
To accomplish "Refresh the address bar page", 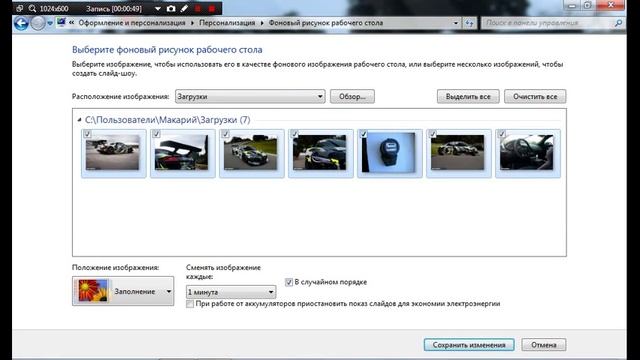I will [469, 23].
